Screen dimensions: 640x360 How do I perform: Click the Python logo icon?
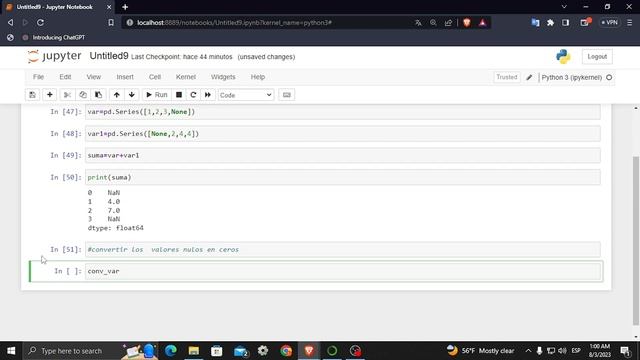click(563, 56)
